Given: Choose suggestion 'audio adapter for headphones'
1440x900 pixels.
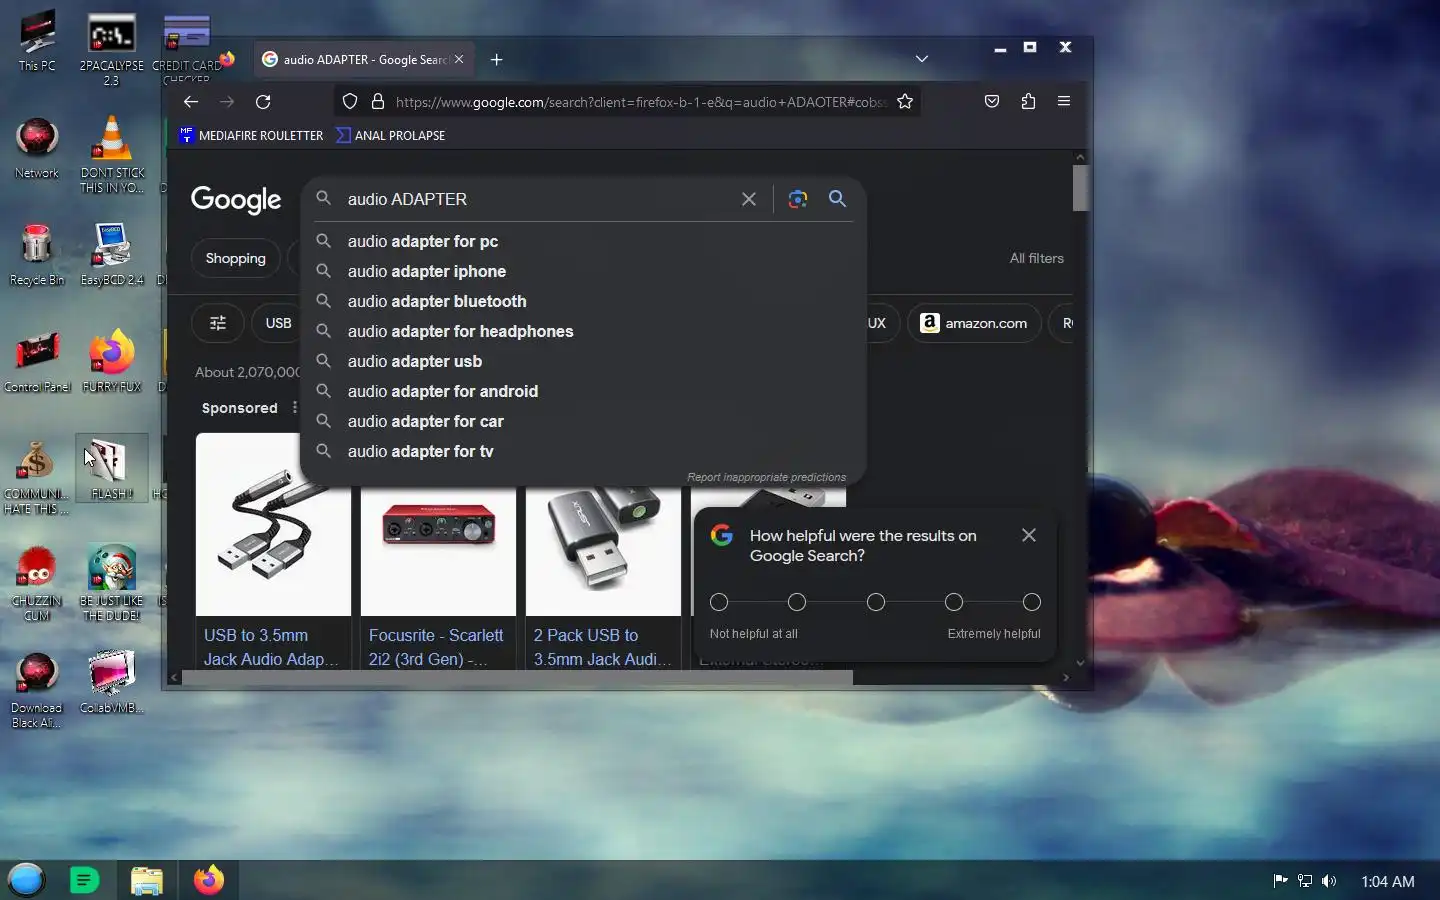Looking at the screenshot, I should point(583,331).
